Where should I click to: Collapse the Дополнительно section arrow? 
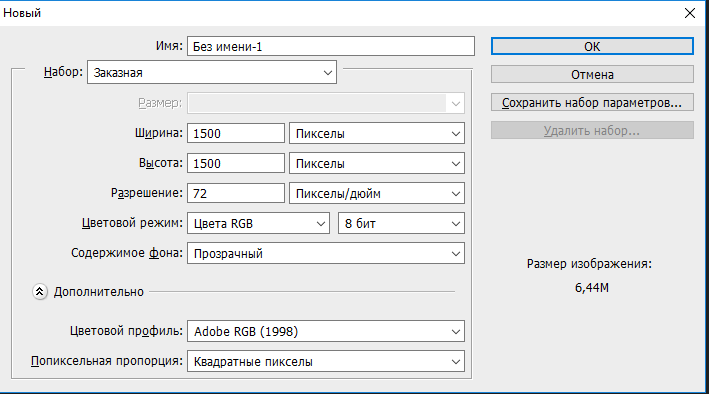(x=40, y=292)
